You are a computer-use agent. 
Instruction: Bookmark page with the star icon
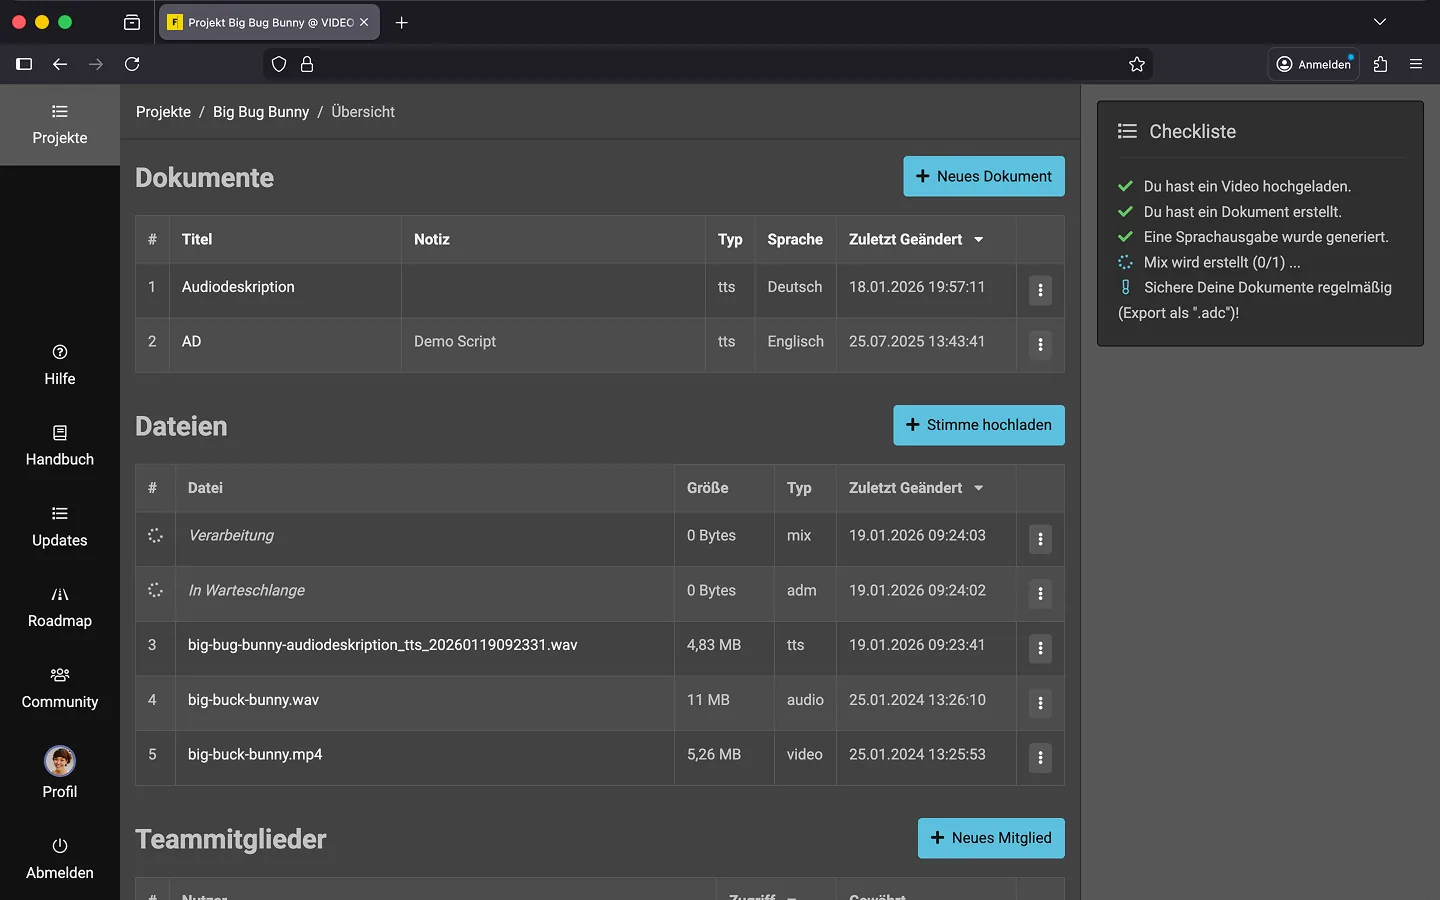pos(1137,64)
